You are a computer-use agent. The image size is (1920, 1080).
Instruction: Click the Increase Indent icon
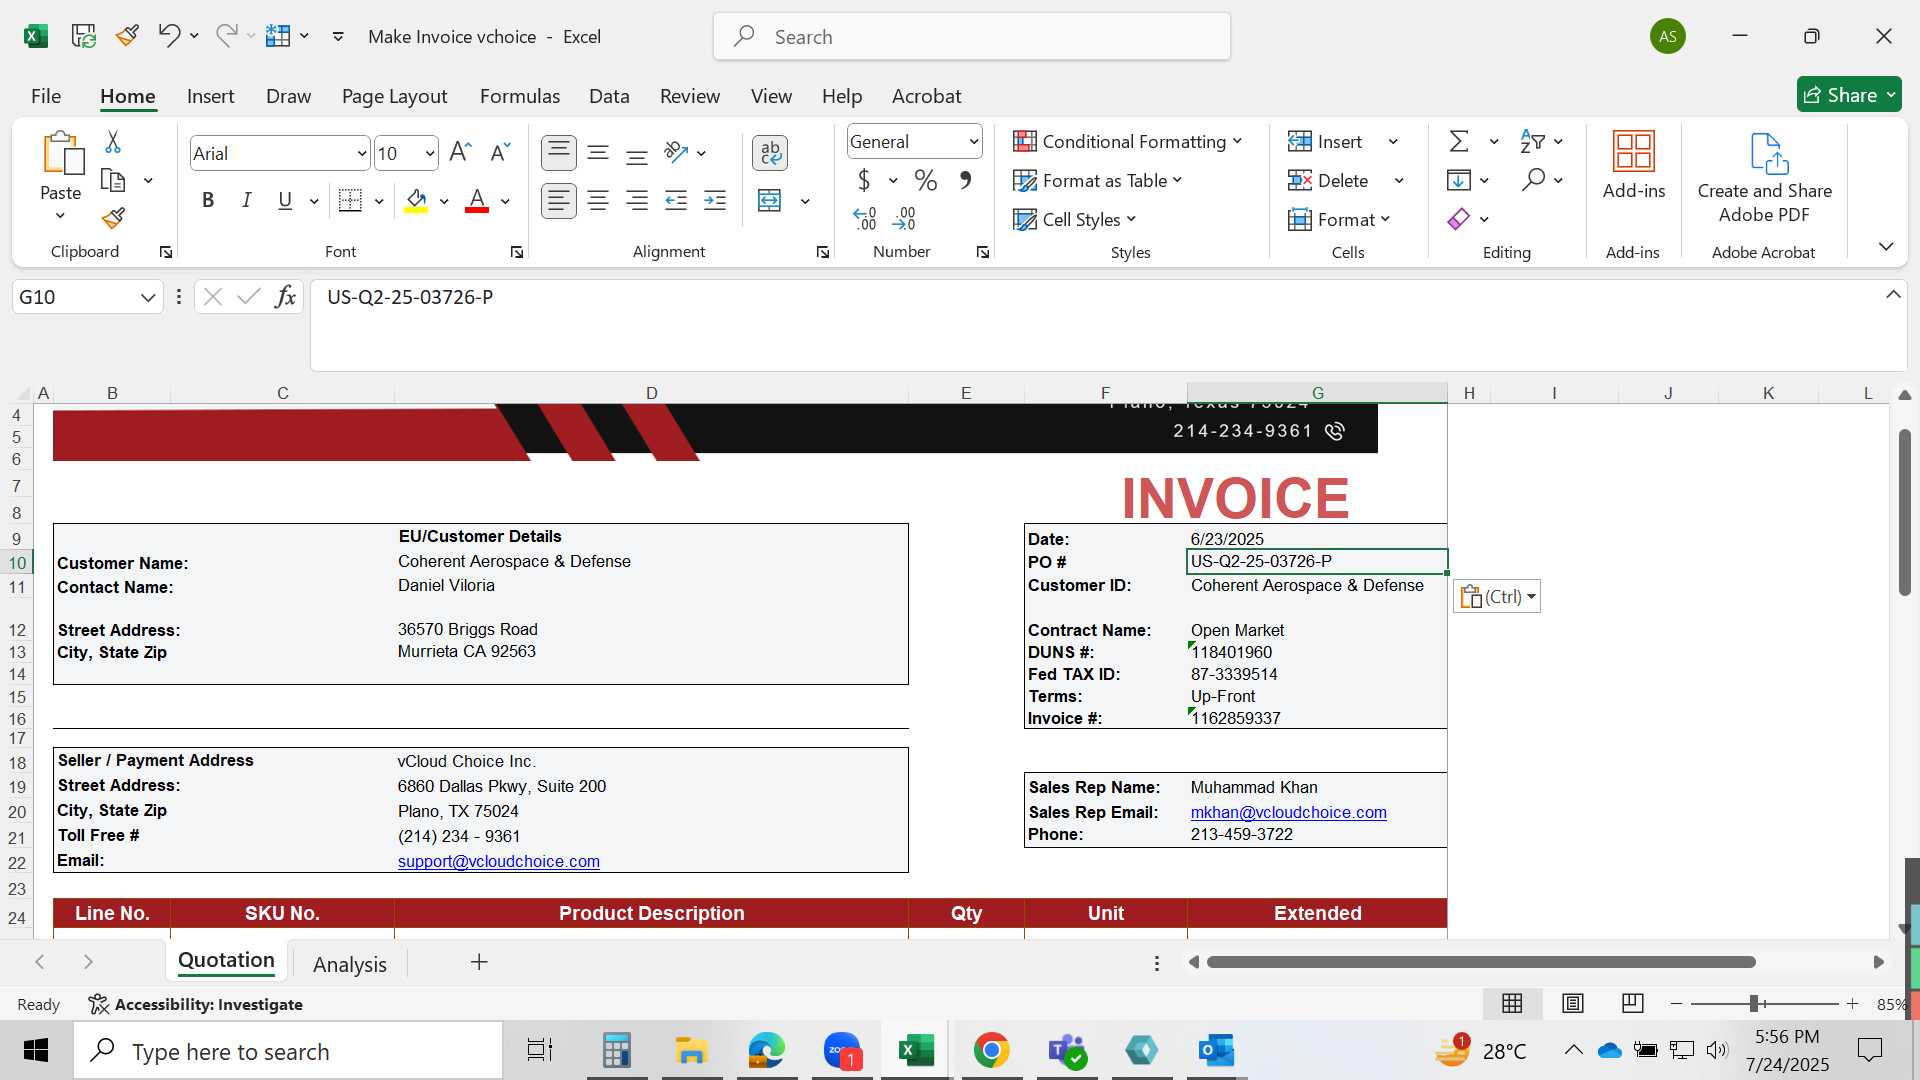(715, 201)
